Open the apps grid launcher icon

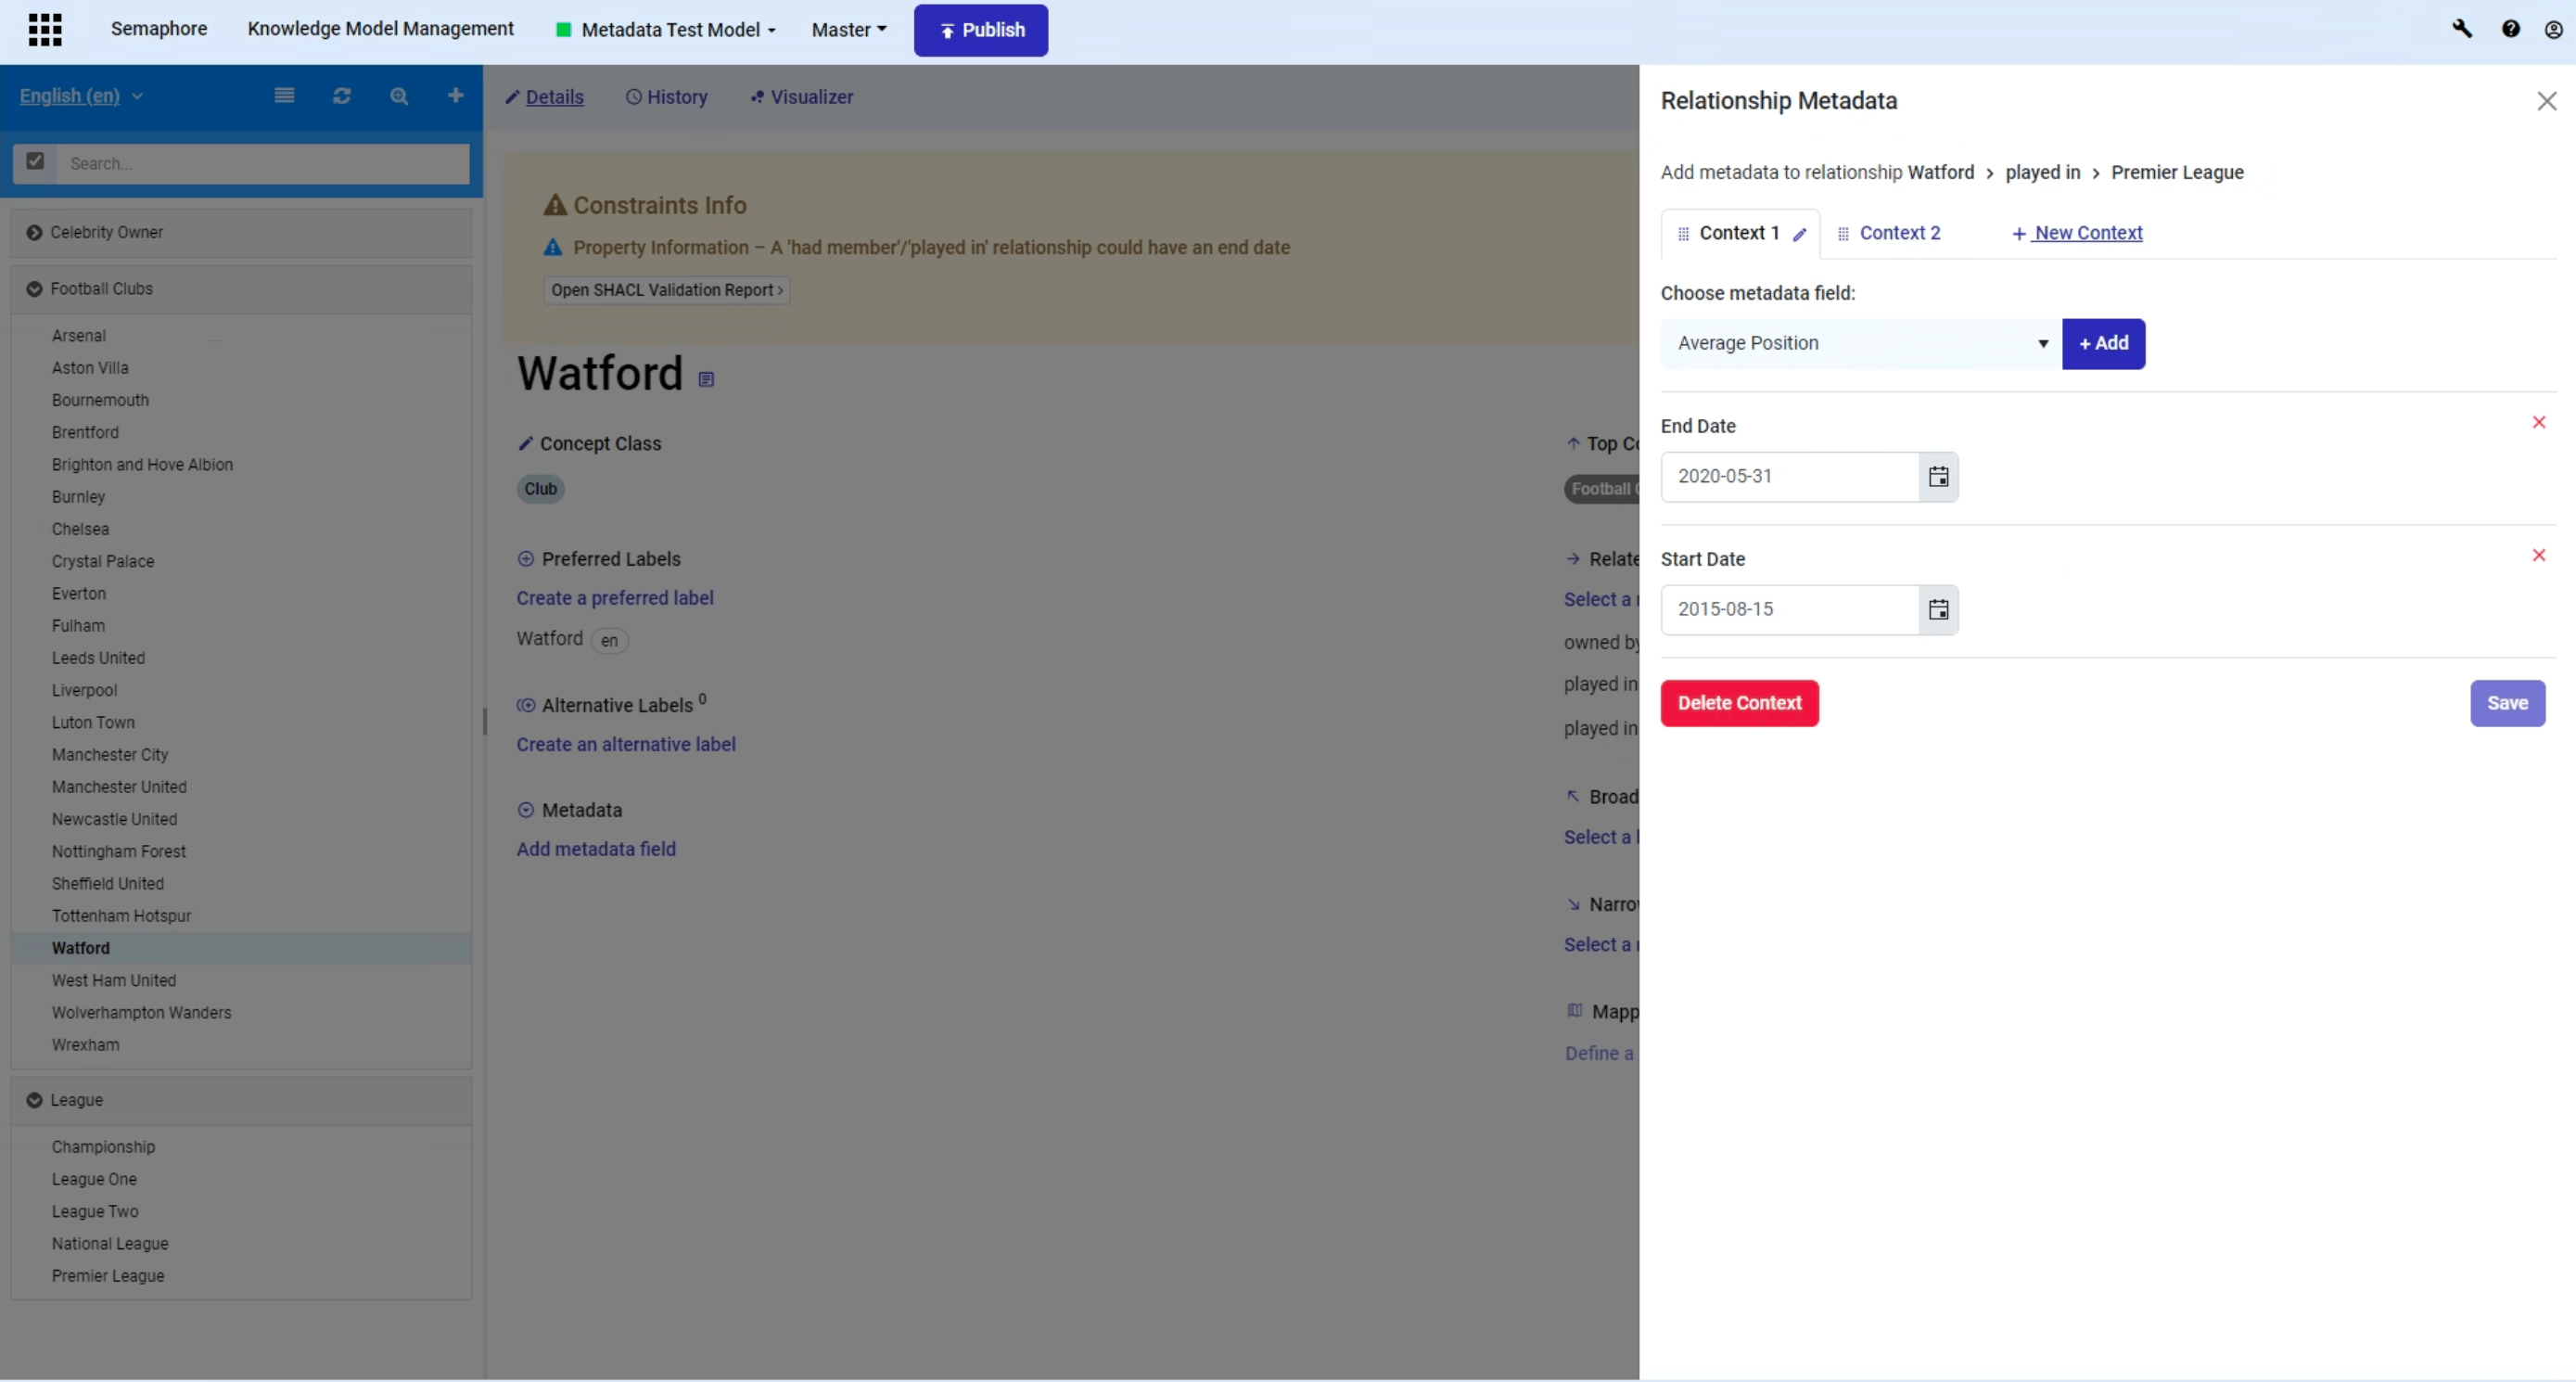(x=45, y=29)
